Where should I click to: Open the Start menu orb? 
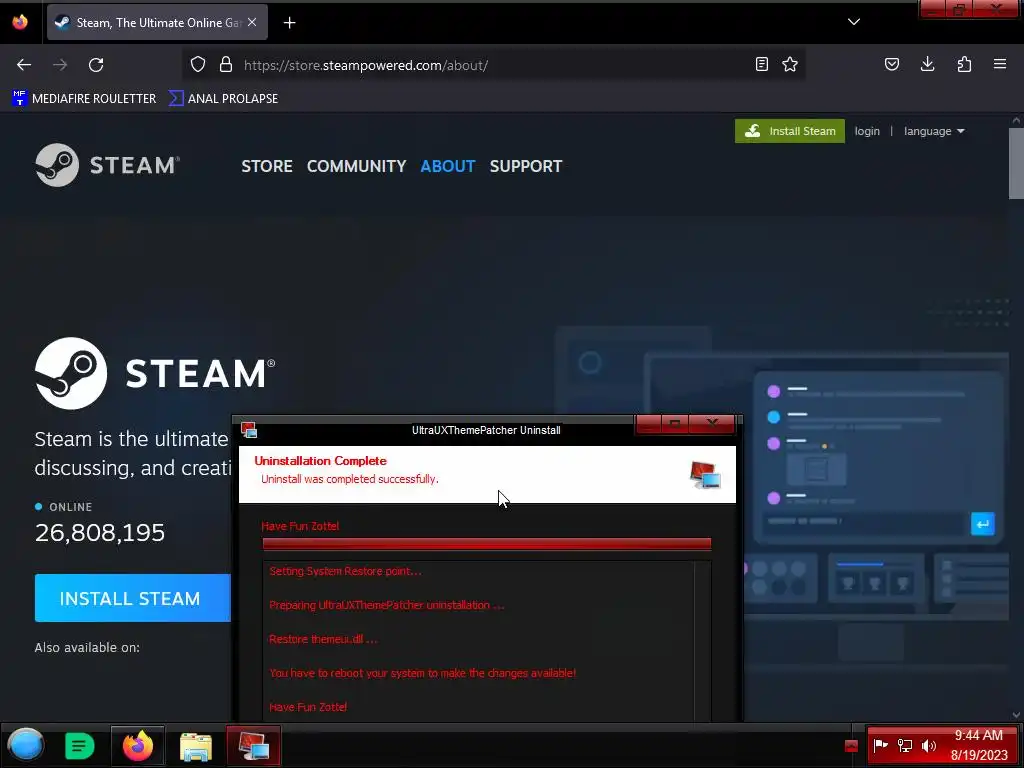(25, 746)
